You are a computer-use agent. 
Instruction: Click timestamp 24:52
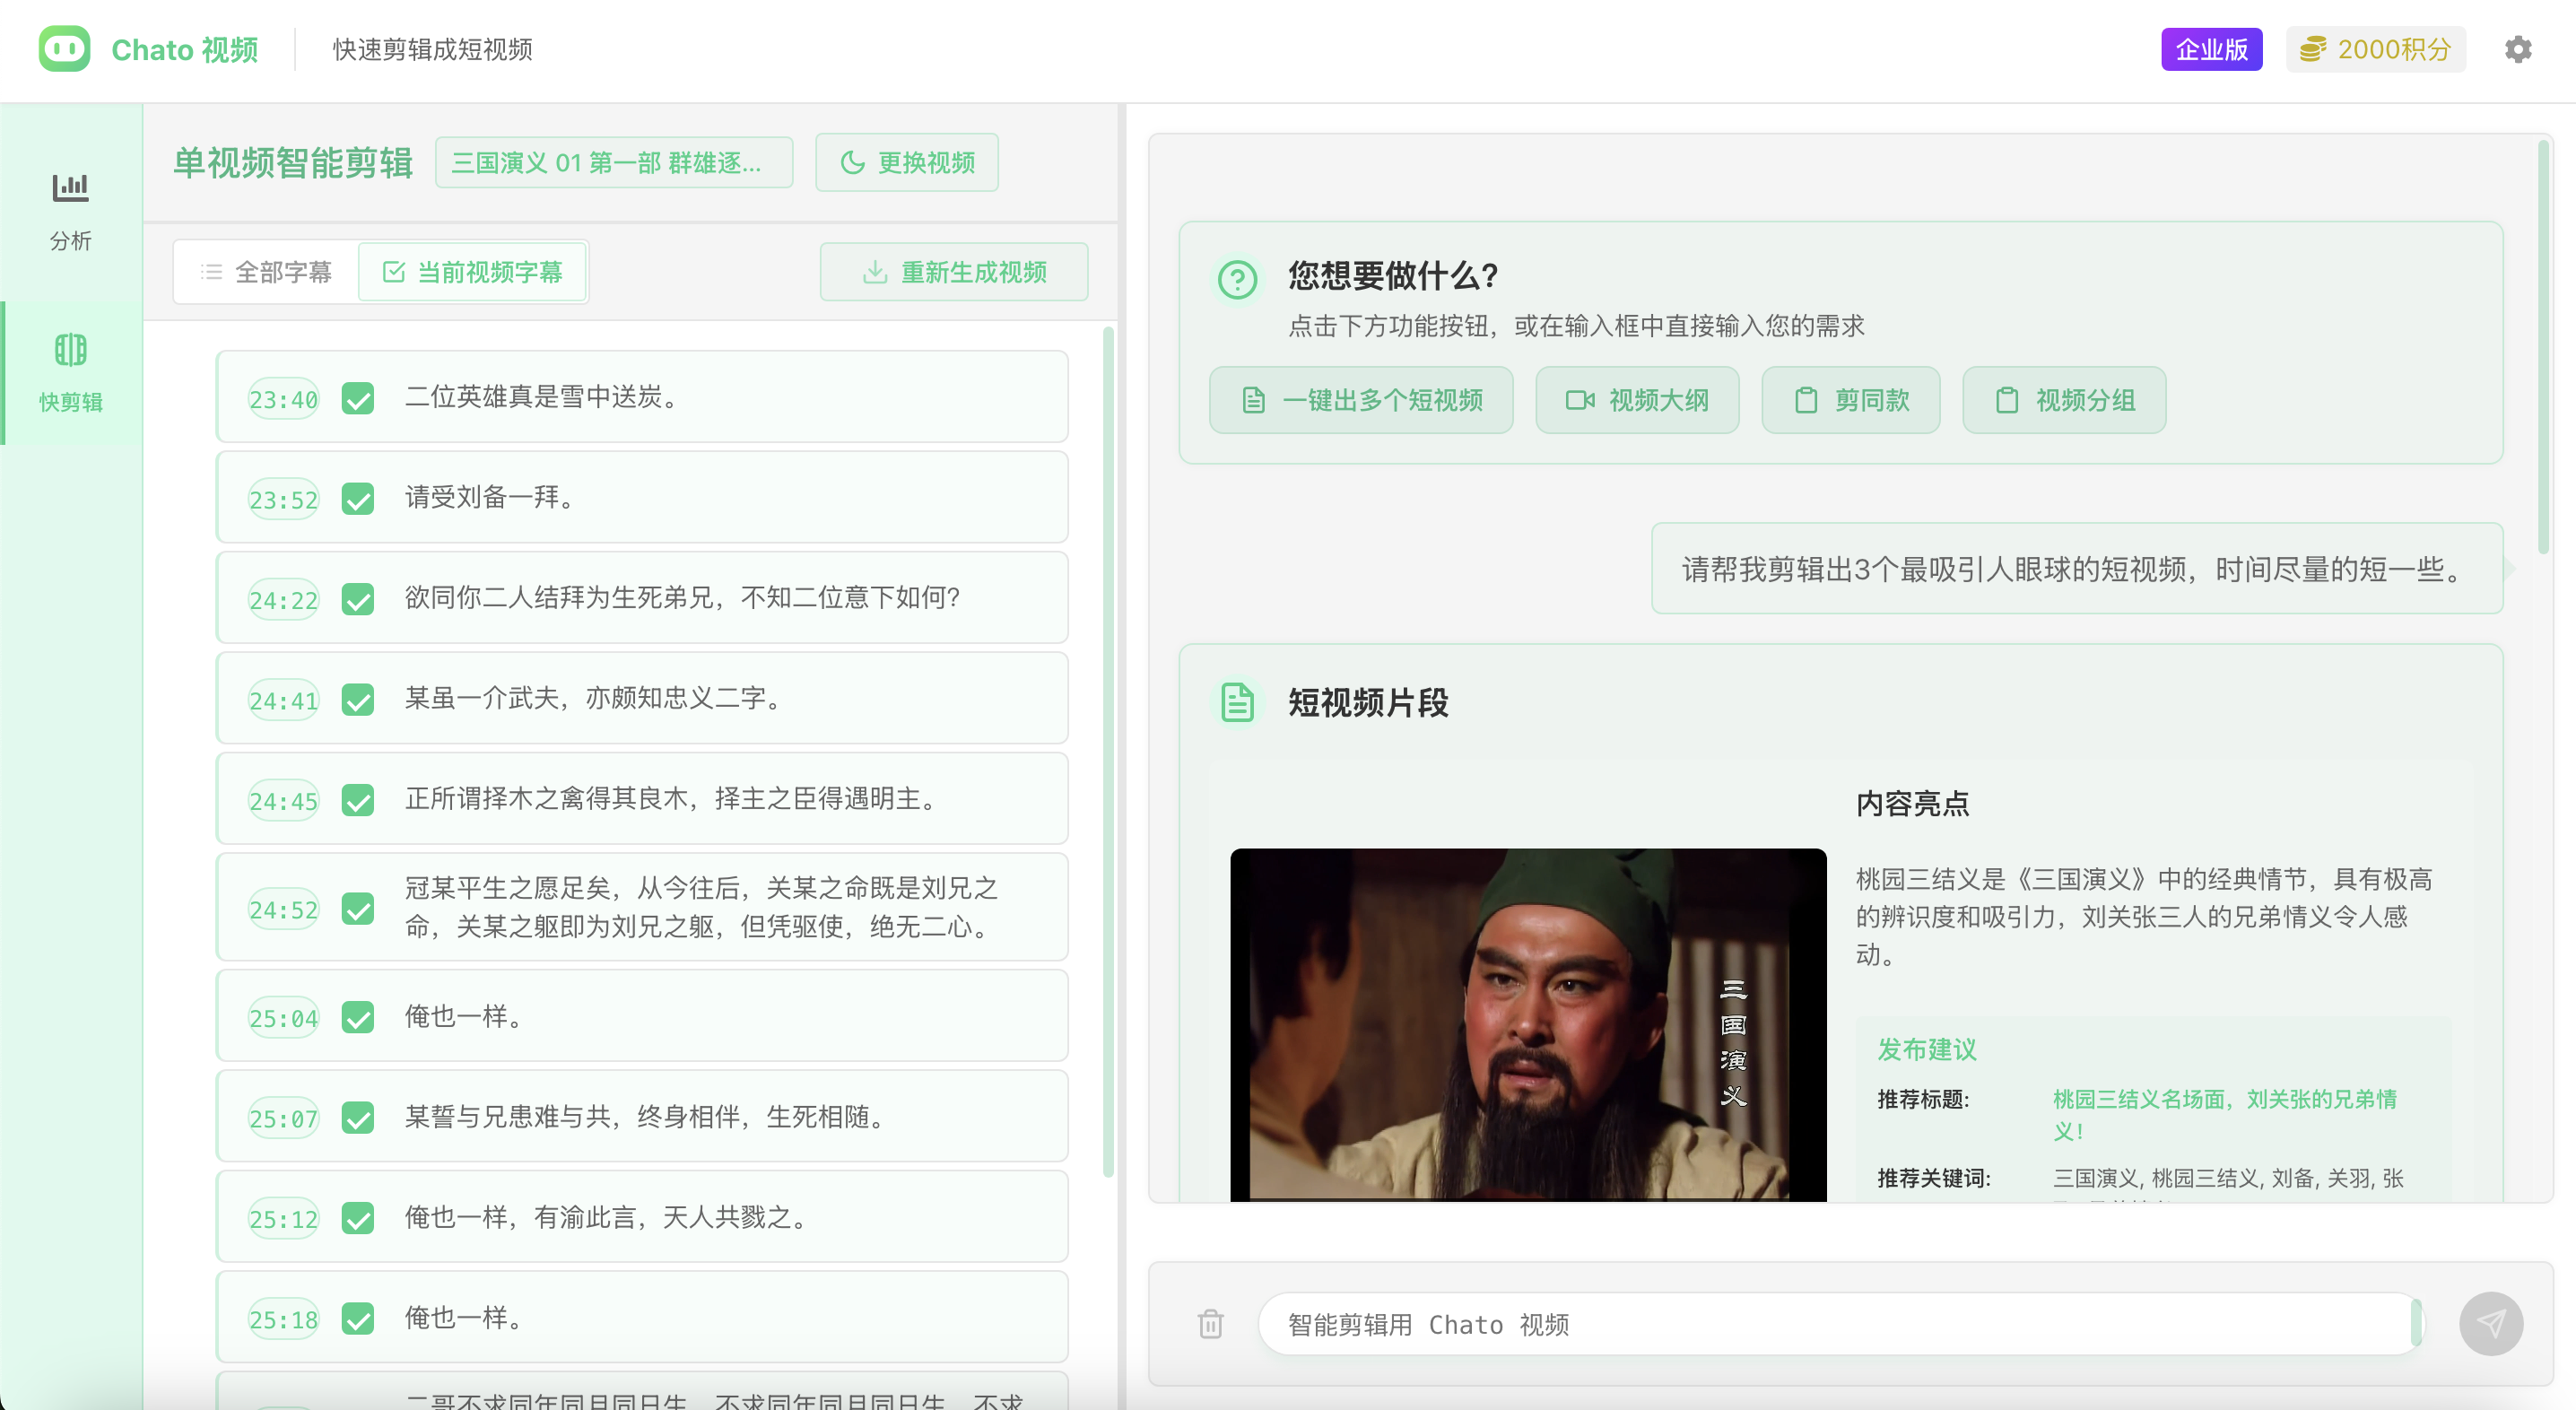(283, 909)
